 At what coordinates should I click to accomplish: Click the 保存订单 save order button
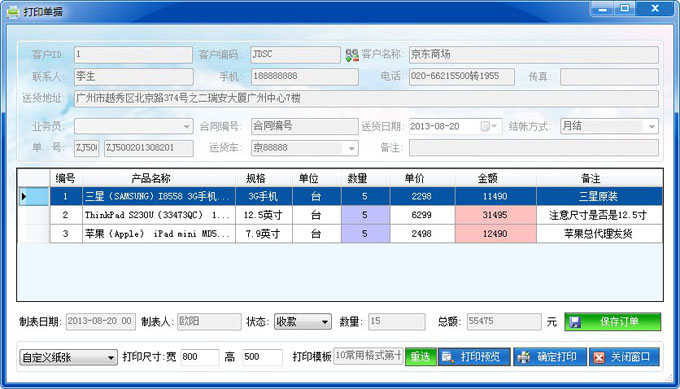click(x=612, y=322)
